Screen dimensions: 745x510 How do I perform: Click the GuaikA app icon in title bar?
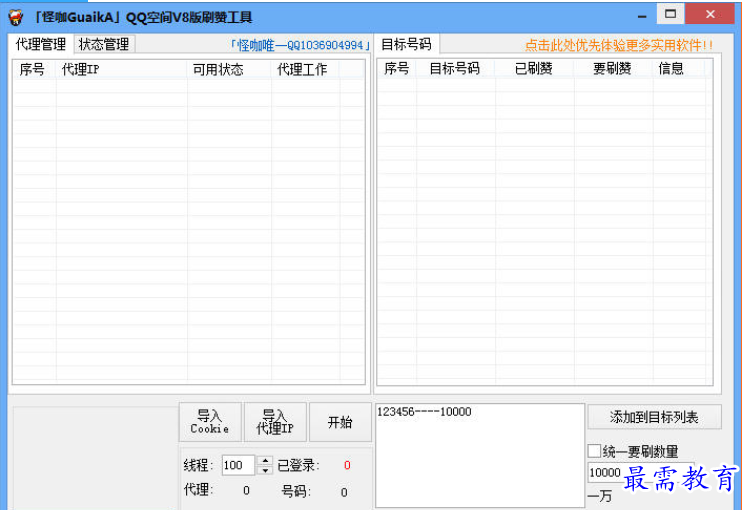16,18
